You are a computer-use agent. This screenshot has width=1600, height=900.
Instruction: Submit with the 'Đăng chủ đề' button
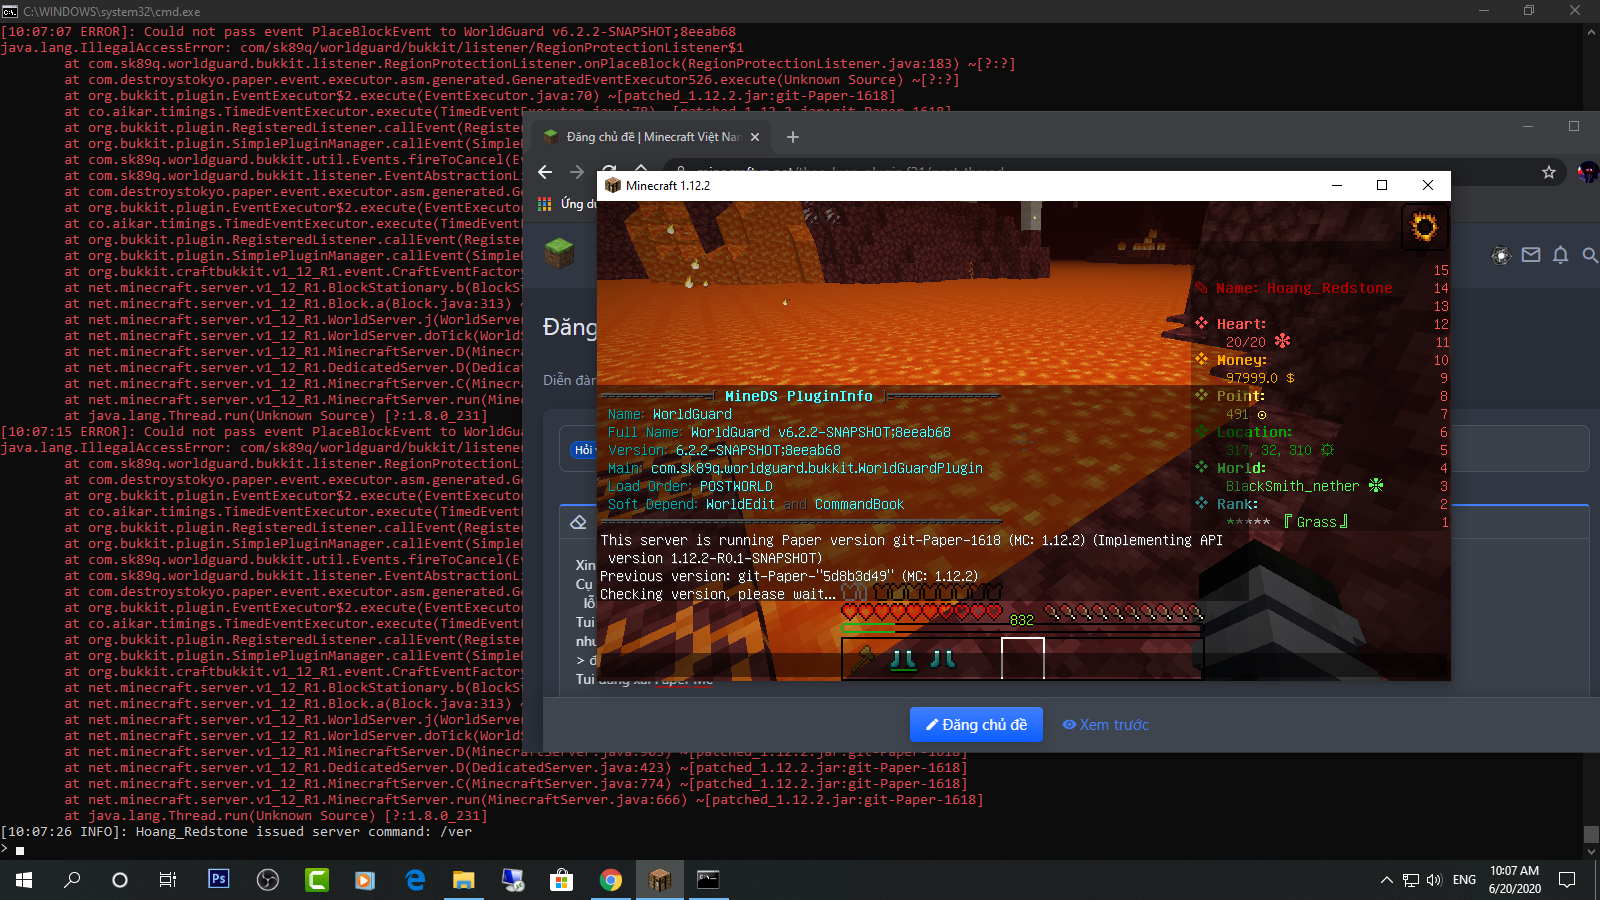(x=976, y=725)
